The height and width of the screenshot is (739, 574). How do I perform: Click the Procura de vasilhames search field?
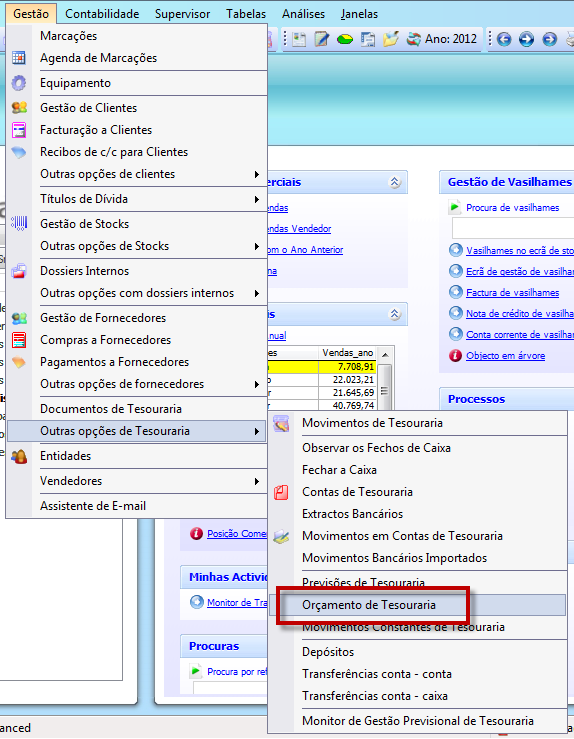[513, 228]
